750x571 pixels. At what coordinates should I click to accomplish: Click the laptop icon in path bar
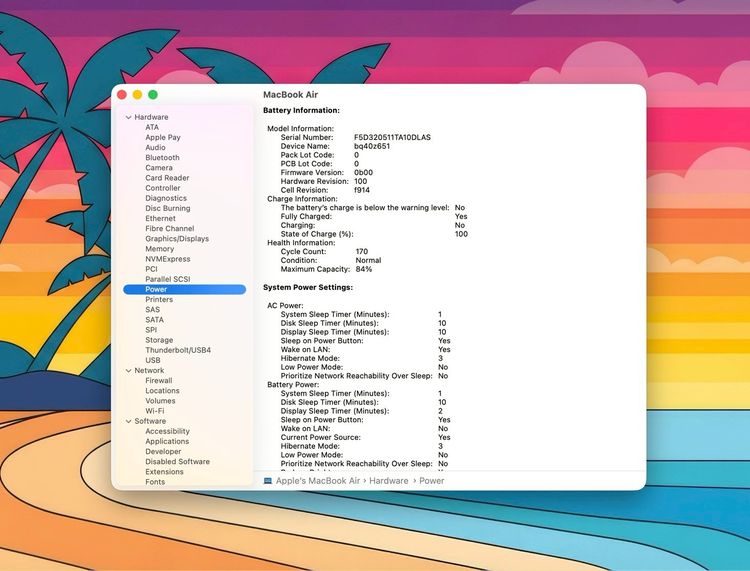268,481
